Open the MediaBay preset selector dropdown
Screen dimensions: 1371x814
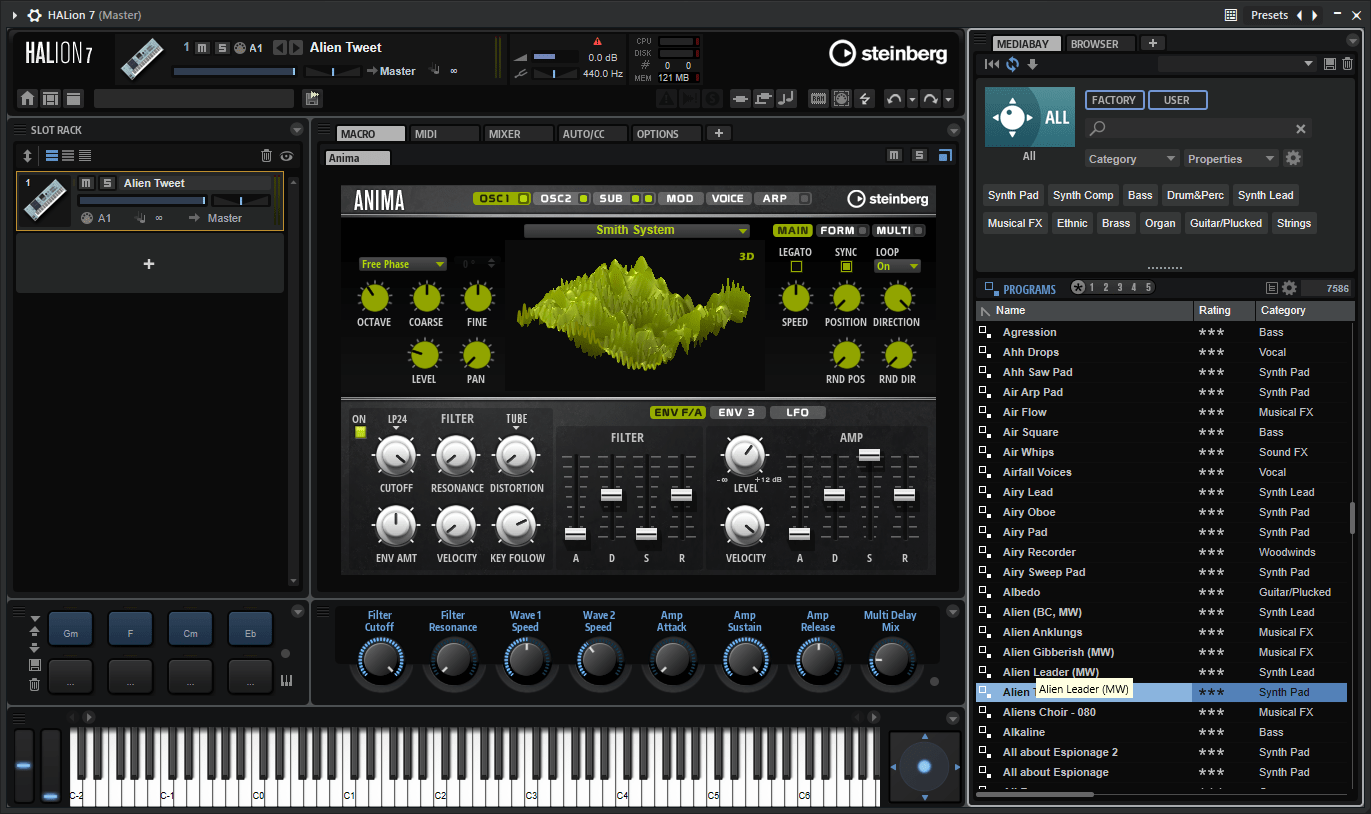pos(1236,64)
